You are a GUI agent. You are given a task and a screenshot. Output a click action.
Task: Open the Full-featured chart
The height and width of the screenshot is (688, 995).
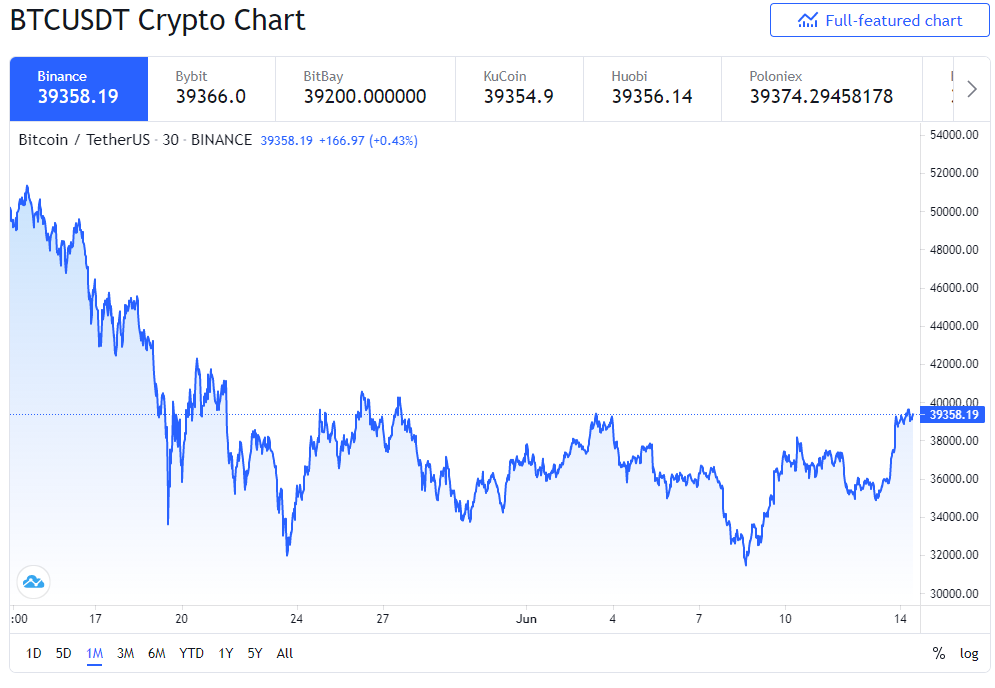tap(880, 20)
